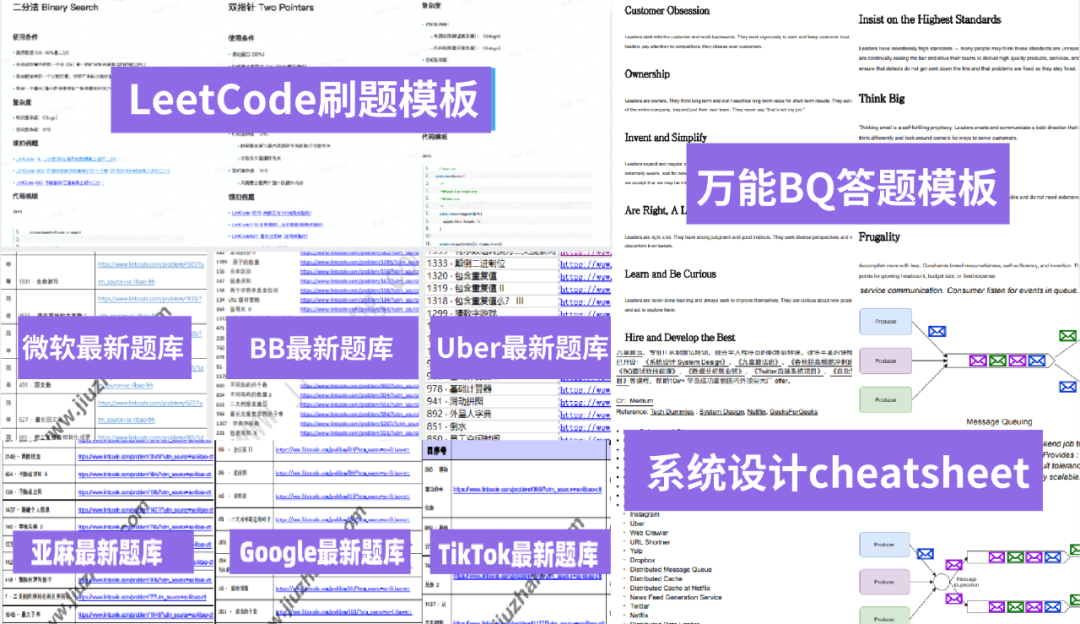Select the Uber最新题库 banner

click(521, 347)
